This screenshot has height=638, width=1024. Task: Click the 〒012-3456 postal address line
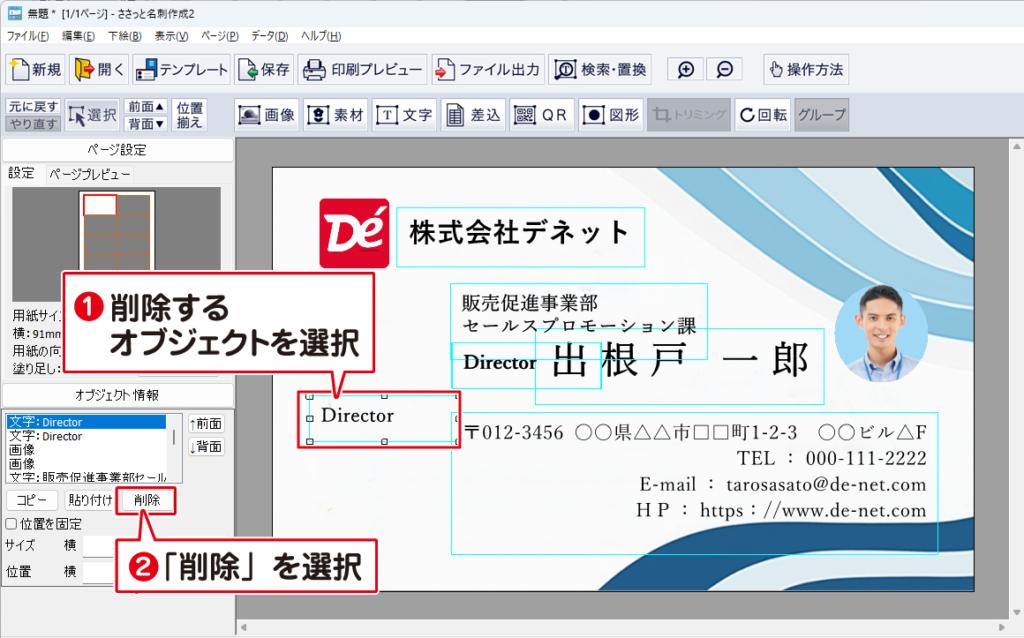click(x=696, y=432)
